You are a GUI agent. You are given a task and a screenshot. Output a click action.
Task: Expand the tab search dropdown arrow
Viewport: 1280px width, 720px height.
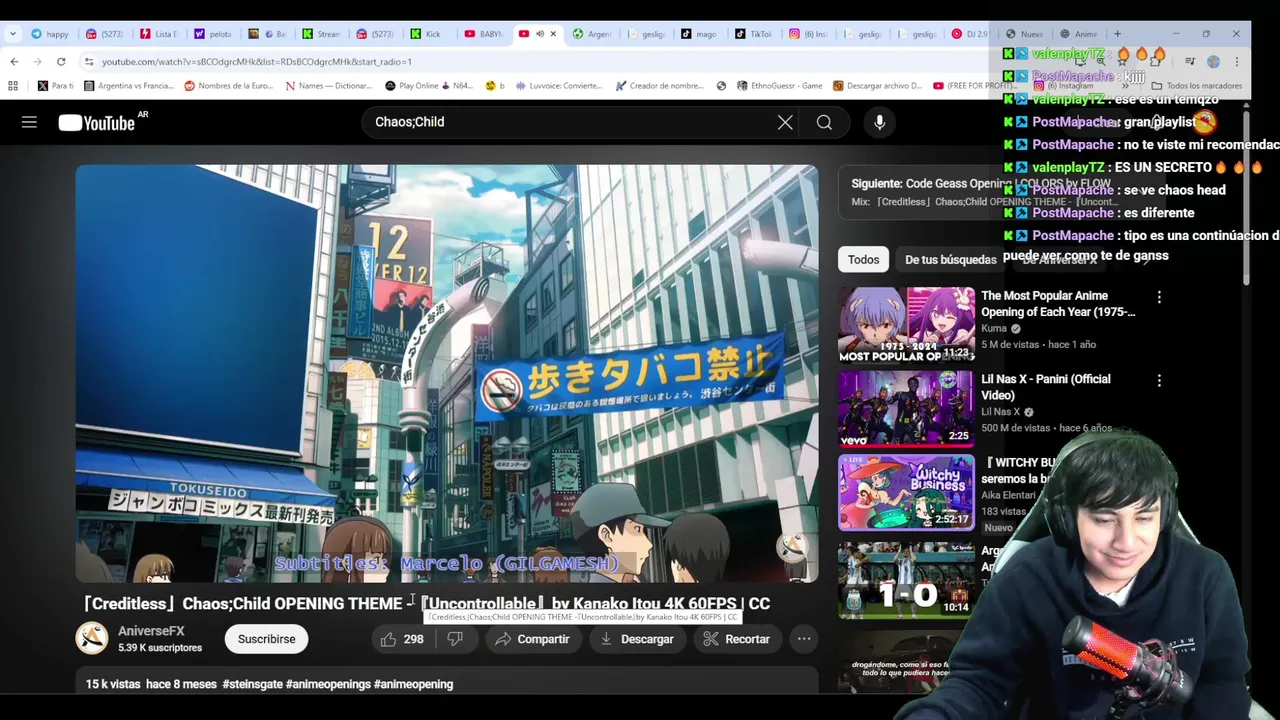(x=12, y=34)
